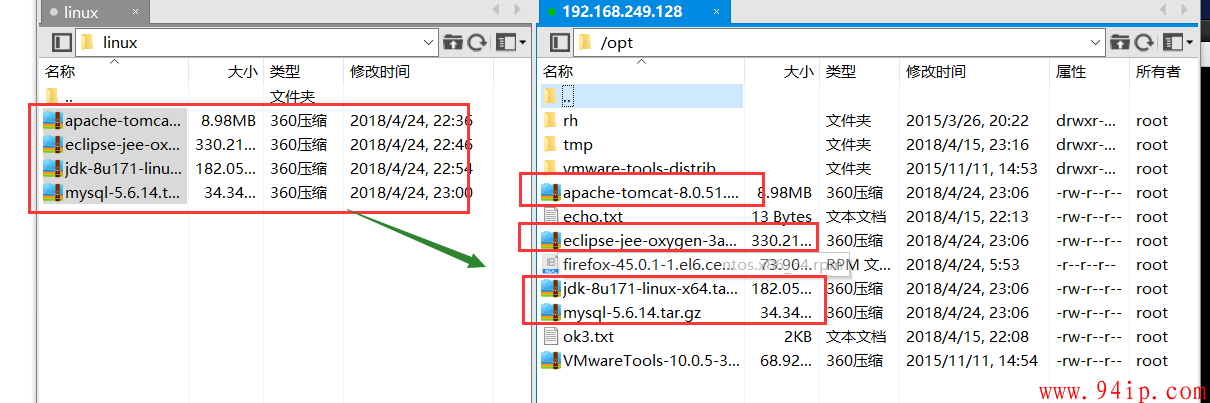The image size is (1210, 403).
Task: Show next tab in remote pane tab strip
Action: (1186, 10)
